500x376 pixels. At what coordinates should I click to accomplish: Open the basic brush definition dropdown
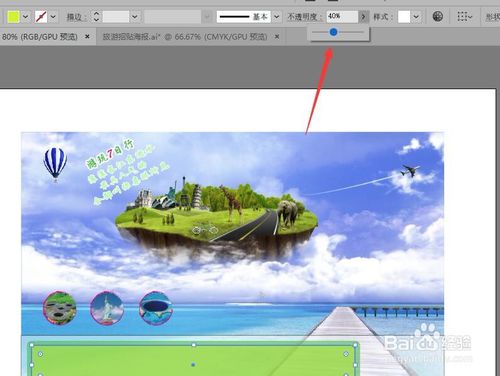(x=276, y=16)
